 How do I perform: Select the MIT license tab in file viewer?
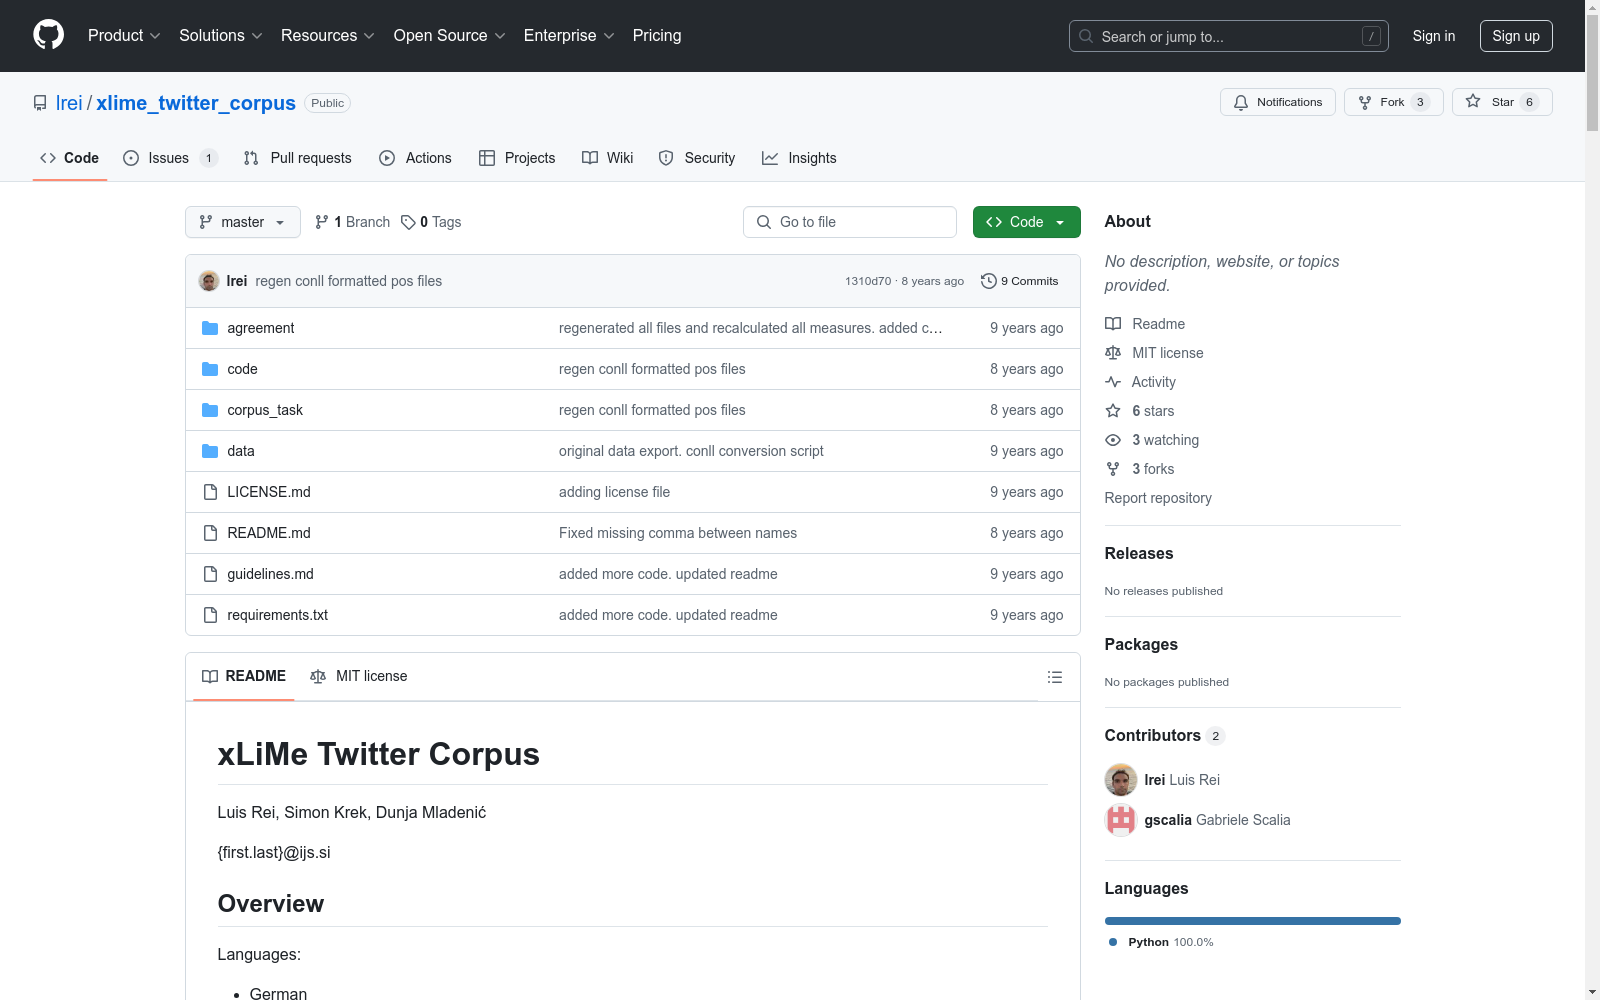(359, 676)
